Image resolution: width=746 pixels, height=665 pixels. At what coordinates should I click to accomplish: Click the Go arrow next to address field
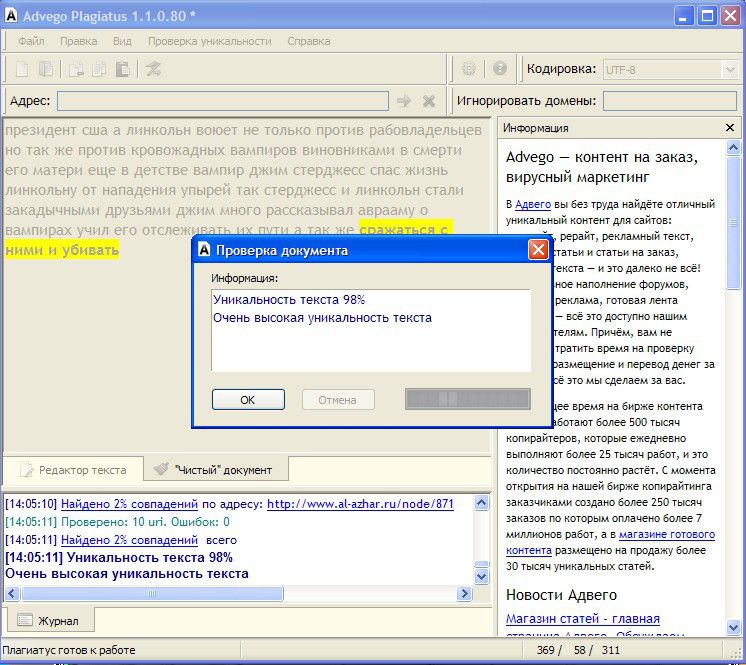coord(404,101)
